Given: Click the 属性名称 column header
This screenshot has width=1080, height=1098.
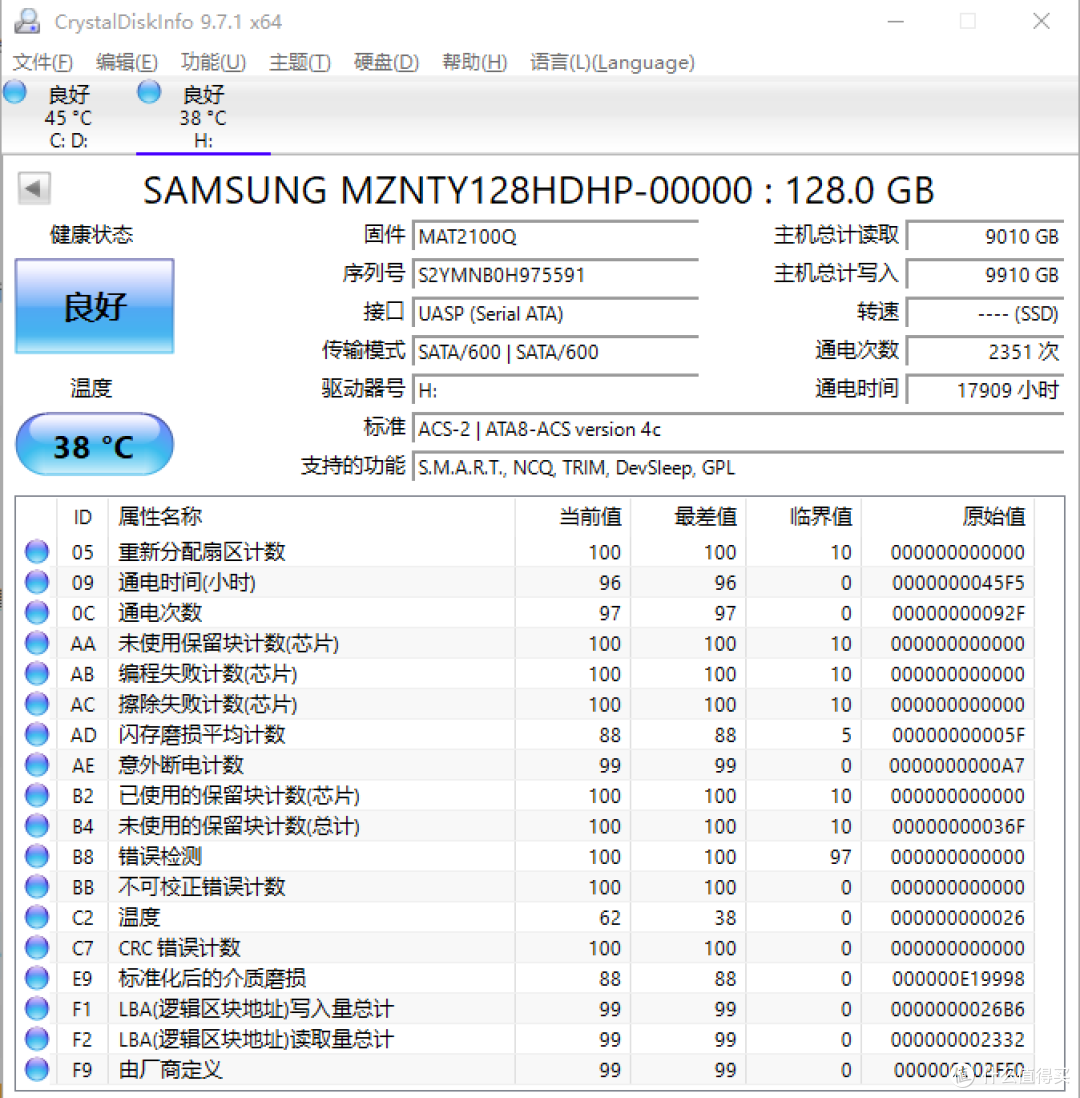Looking at the screenshot, I should tap(312, 517).
